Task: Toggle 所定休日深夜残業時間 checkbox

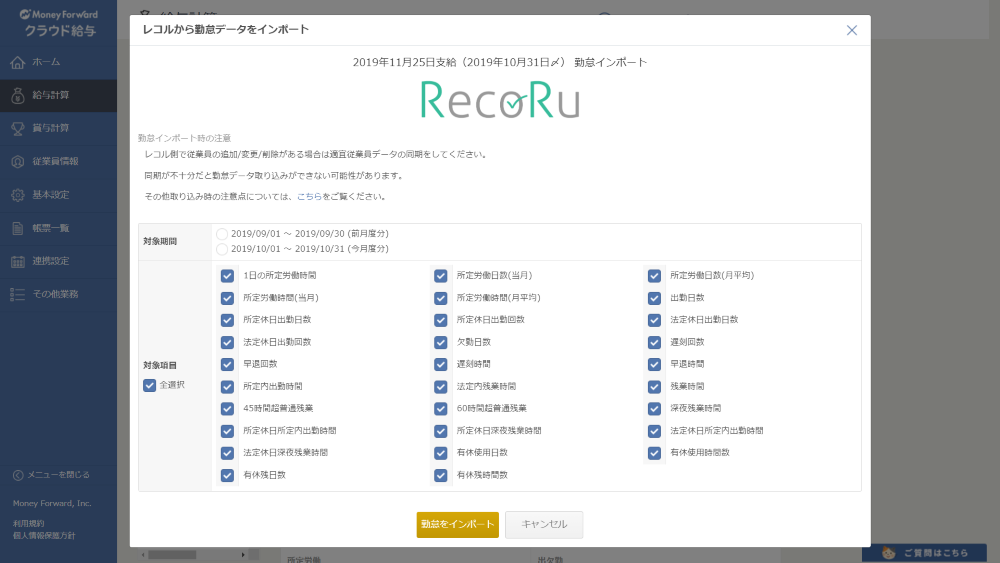Action: [441, 431]
